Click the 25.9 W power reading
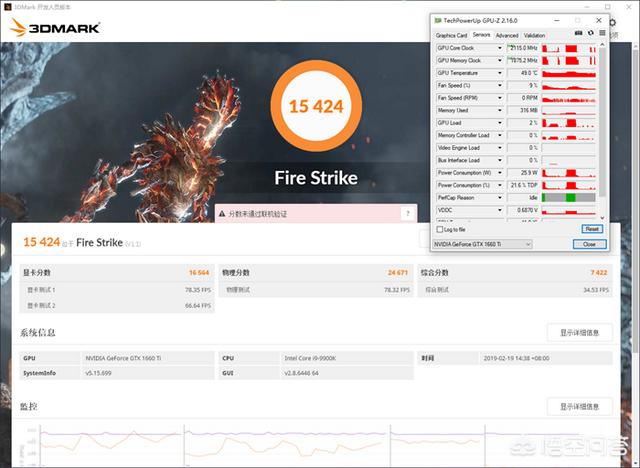Viewport: 640px width, 468px height. tap(529, 173)
